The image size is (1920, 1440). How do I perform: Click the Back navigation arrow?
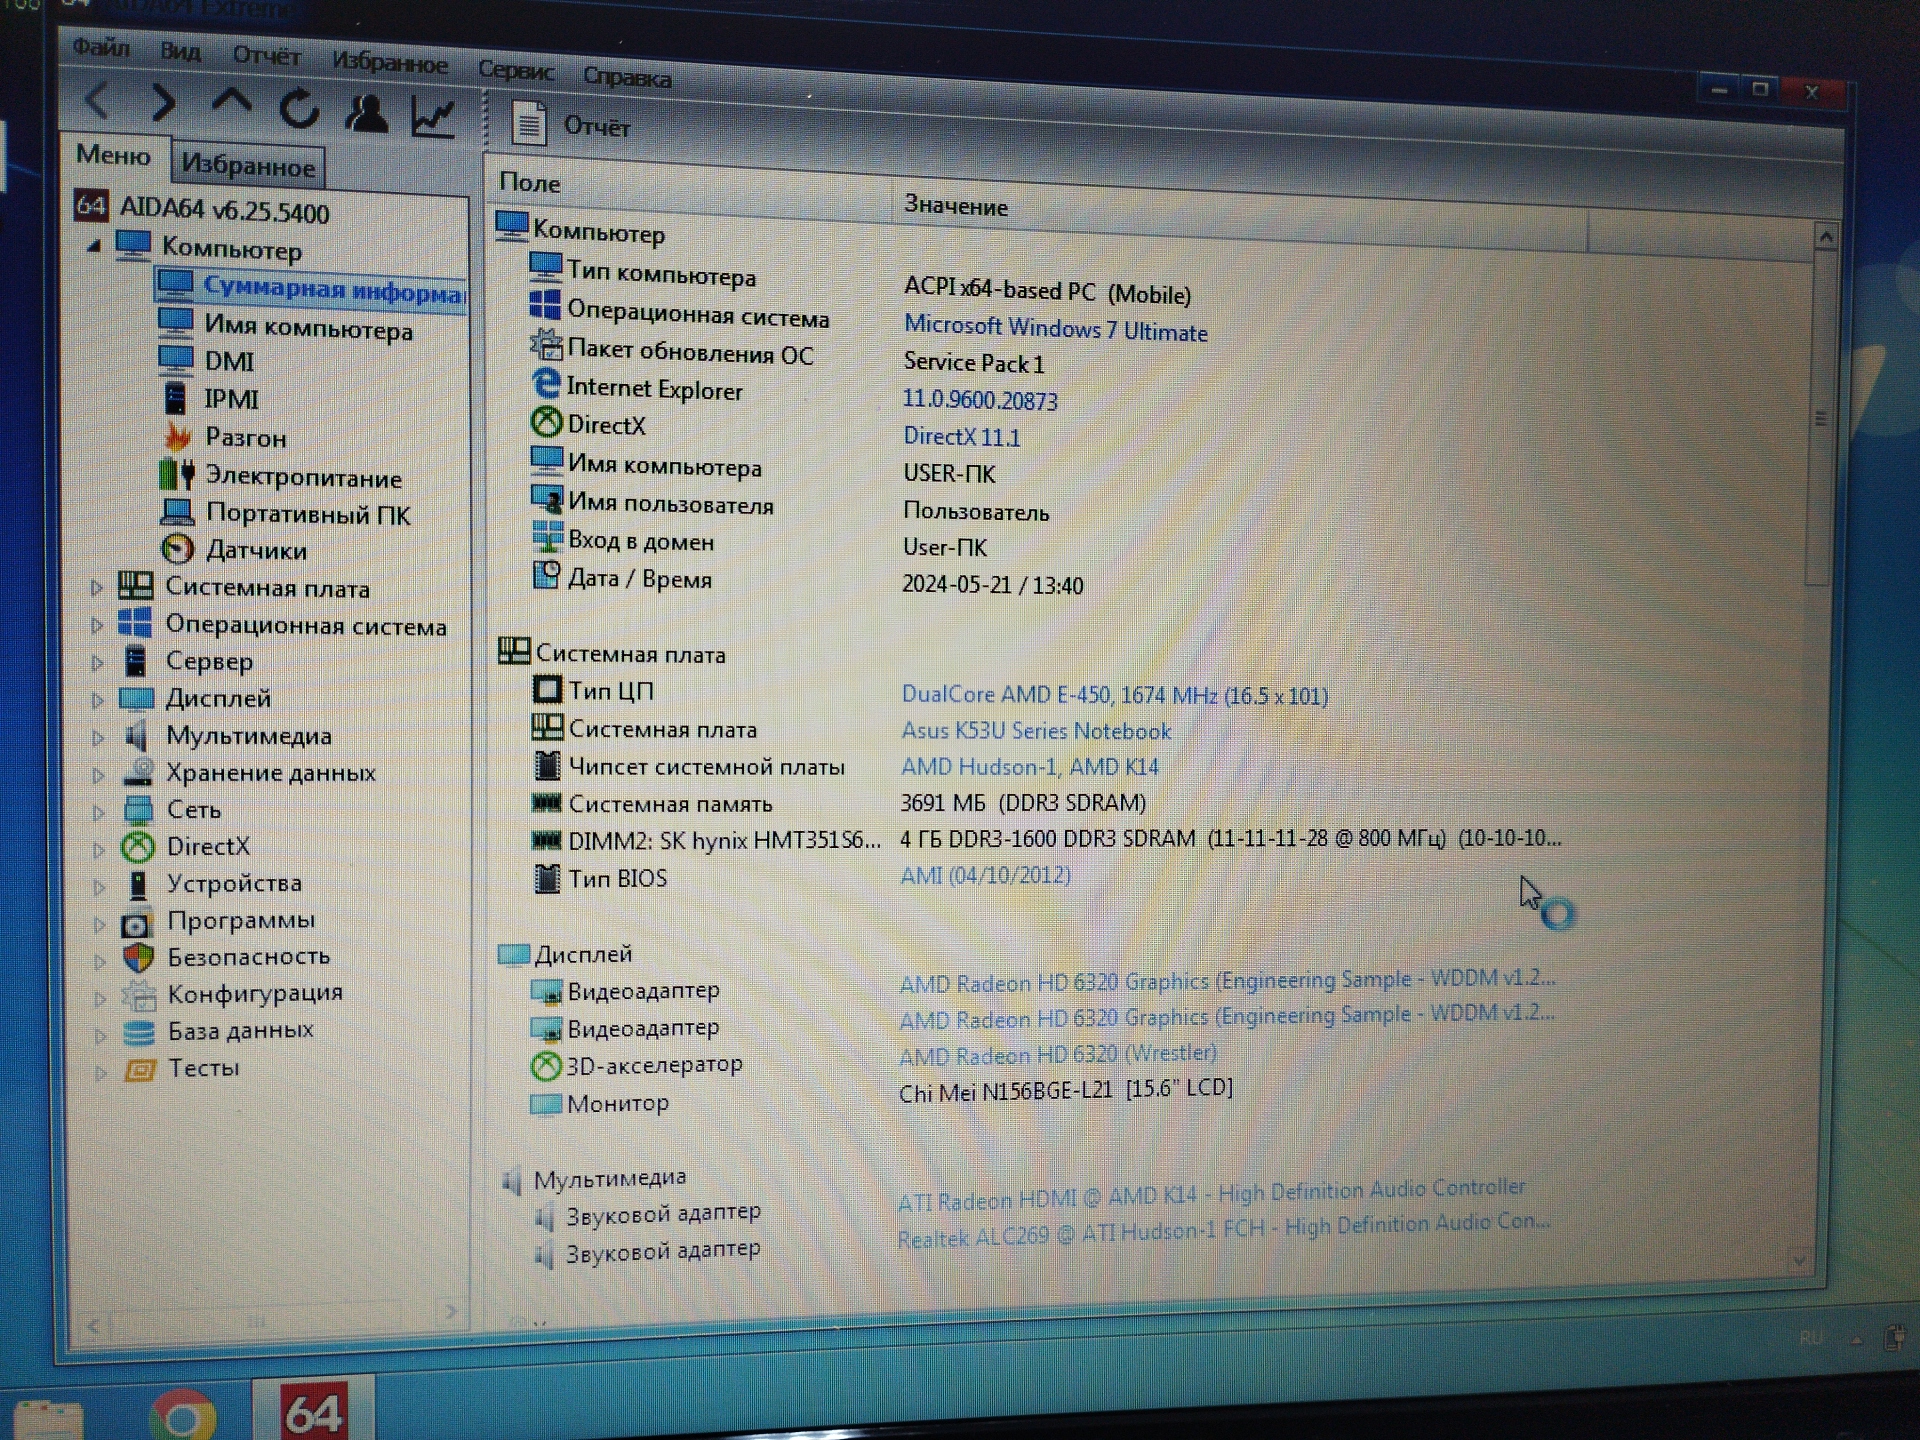(x=98, y=100)
